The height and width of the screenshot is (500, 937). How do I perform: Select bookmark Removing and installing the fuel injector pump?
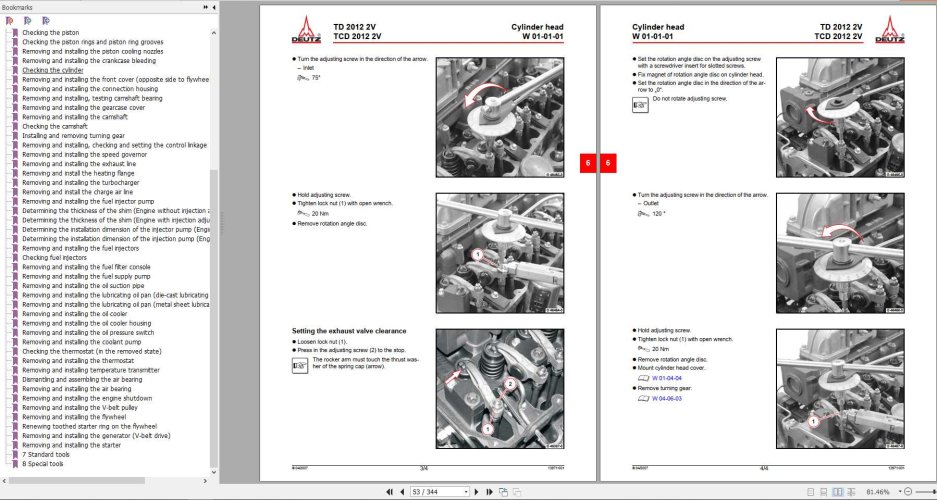88,201
